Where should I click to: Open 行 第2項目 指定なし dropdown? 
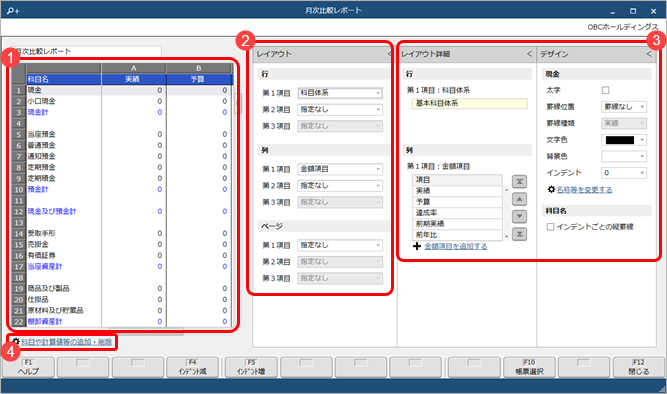tap(340, 109)
